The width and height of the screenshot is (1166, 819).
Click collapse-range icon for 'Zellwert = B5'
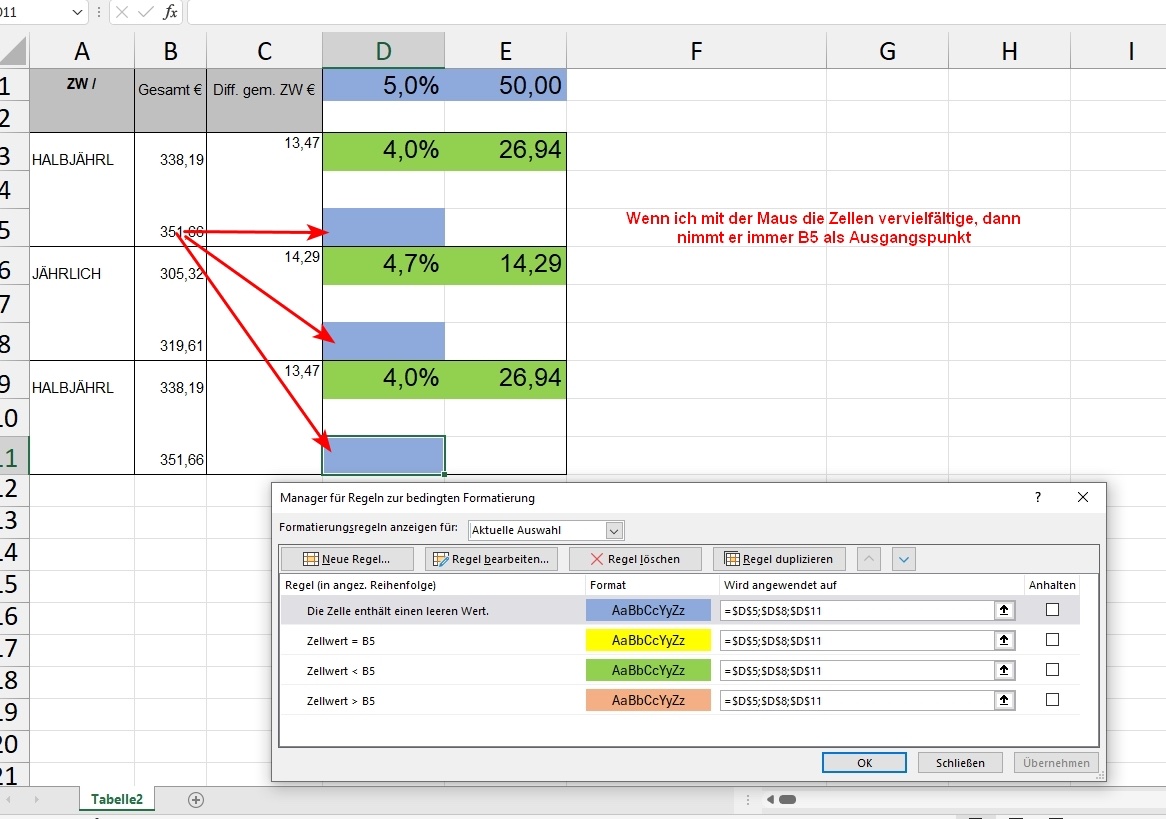pos(1004,640)
